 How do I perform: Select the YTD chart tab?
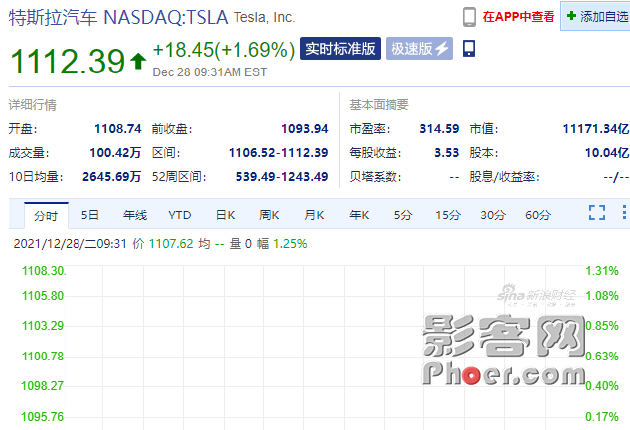click(x=180, y=215)
